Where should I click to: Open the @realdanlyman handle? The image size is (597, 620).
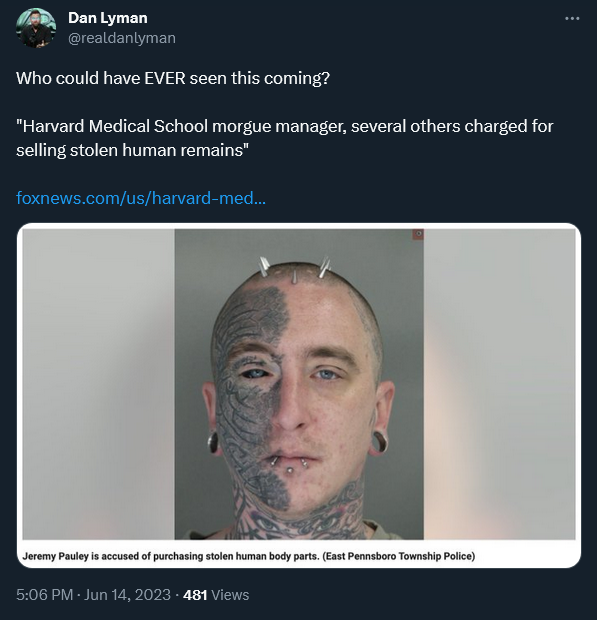coord(122,38)
